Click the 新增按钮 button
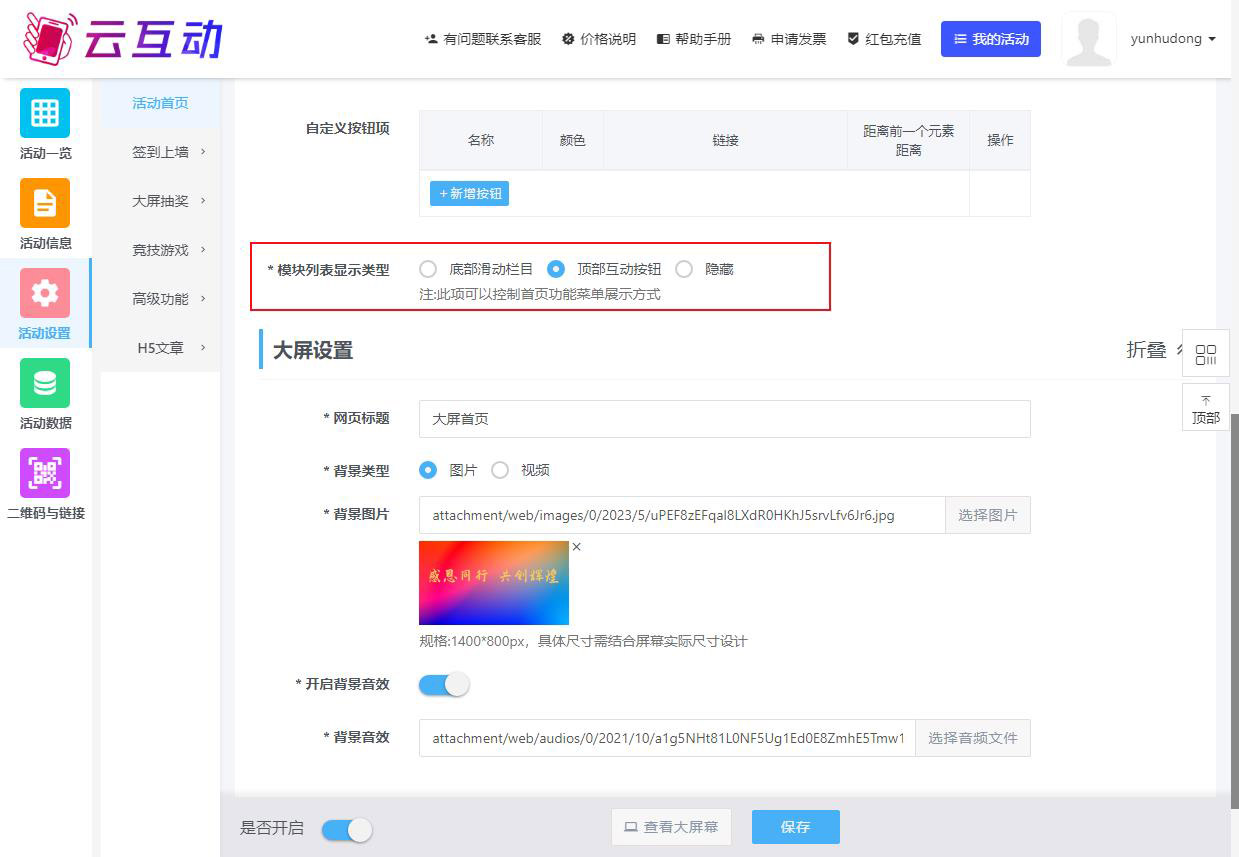The width and height of the screenshot is (1239, 857). pos(469,194)
